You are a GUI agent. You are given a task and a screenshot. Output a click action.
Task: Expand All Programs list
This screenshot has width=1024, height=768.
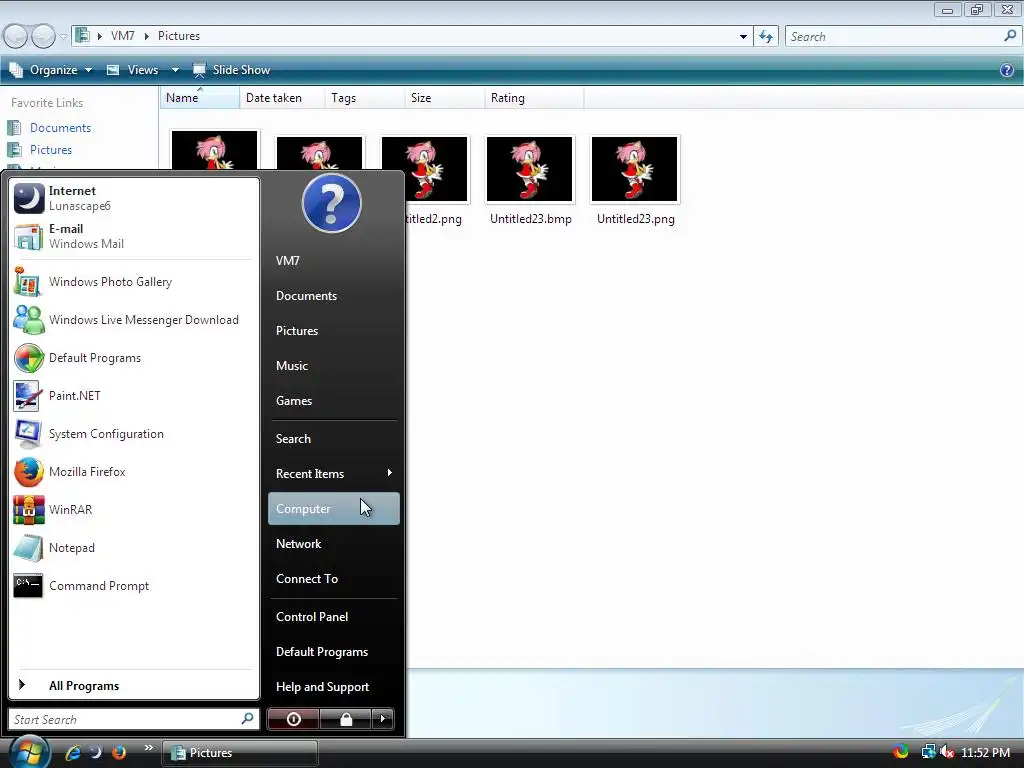(x=133, y=685)
